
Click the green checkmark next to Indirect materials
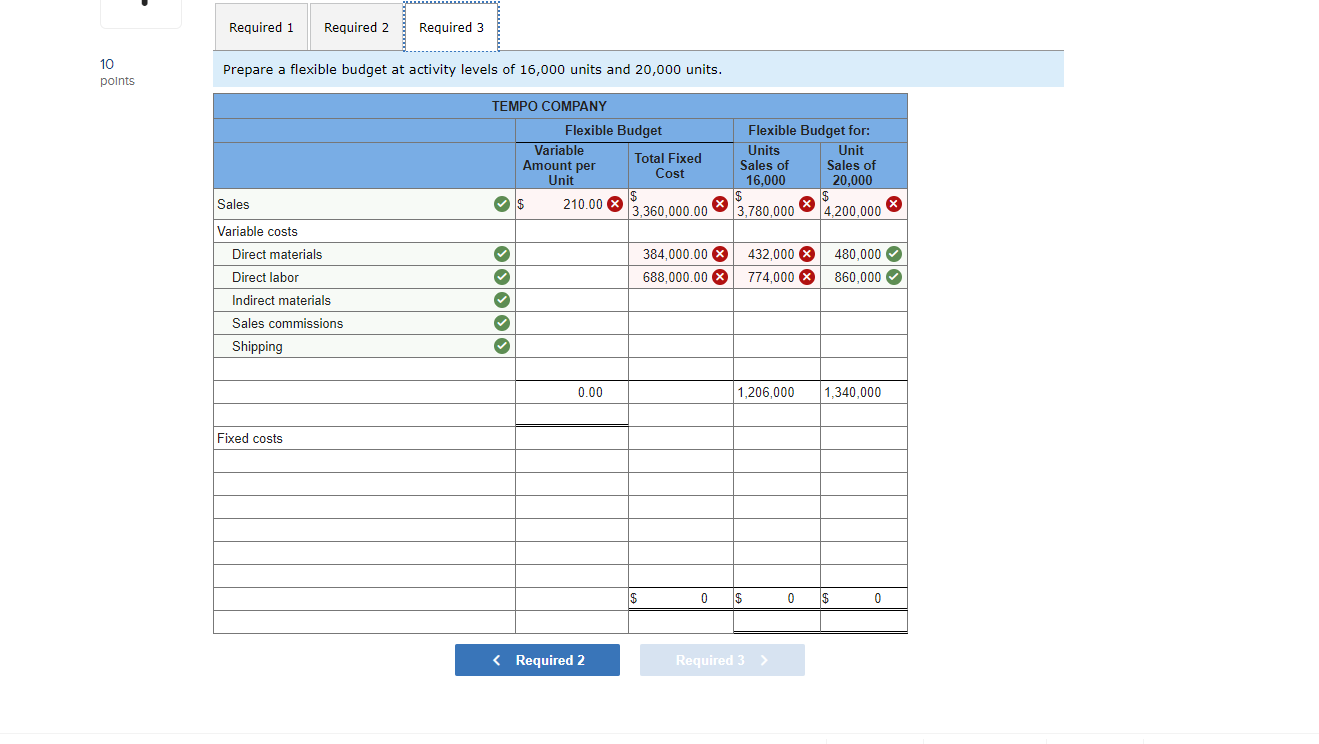(x=501, y=300)
